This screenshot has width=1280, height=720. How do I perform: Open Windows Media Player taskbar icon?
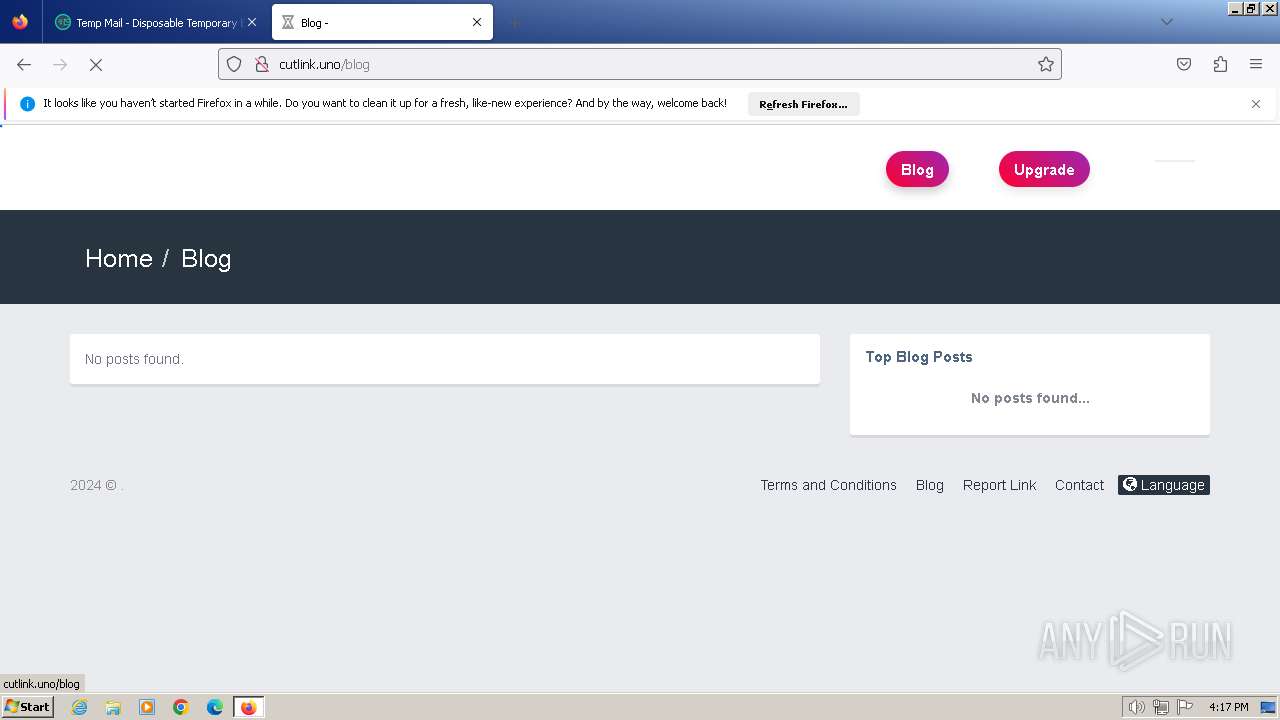tap(147, 707)
